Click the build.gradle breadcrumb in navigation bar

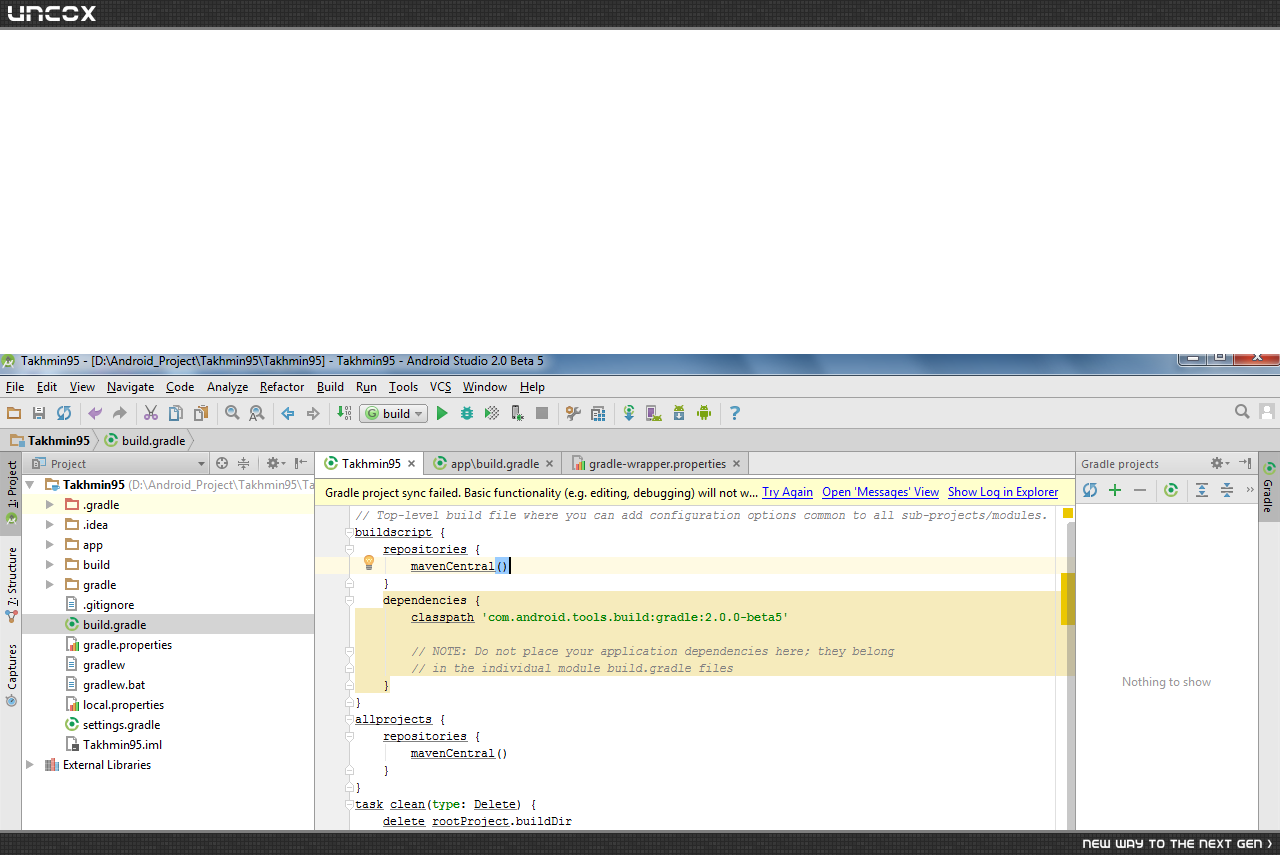(145, 441)
